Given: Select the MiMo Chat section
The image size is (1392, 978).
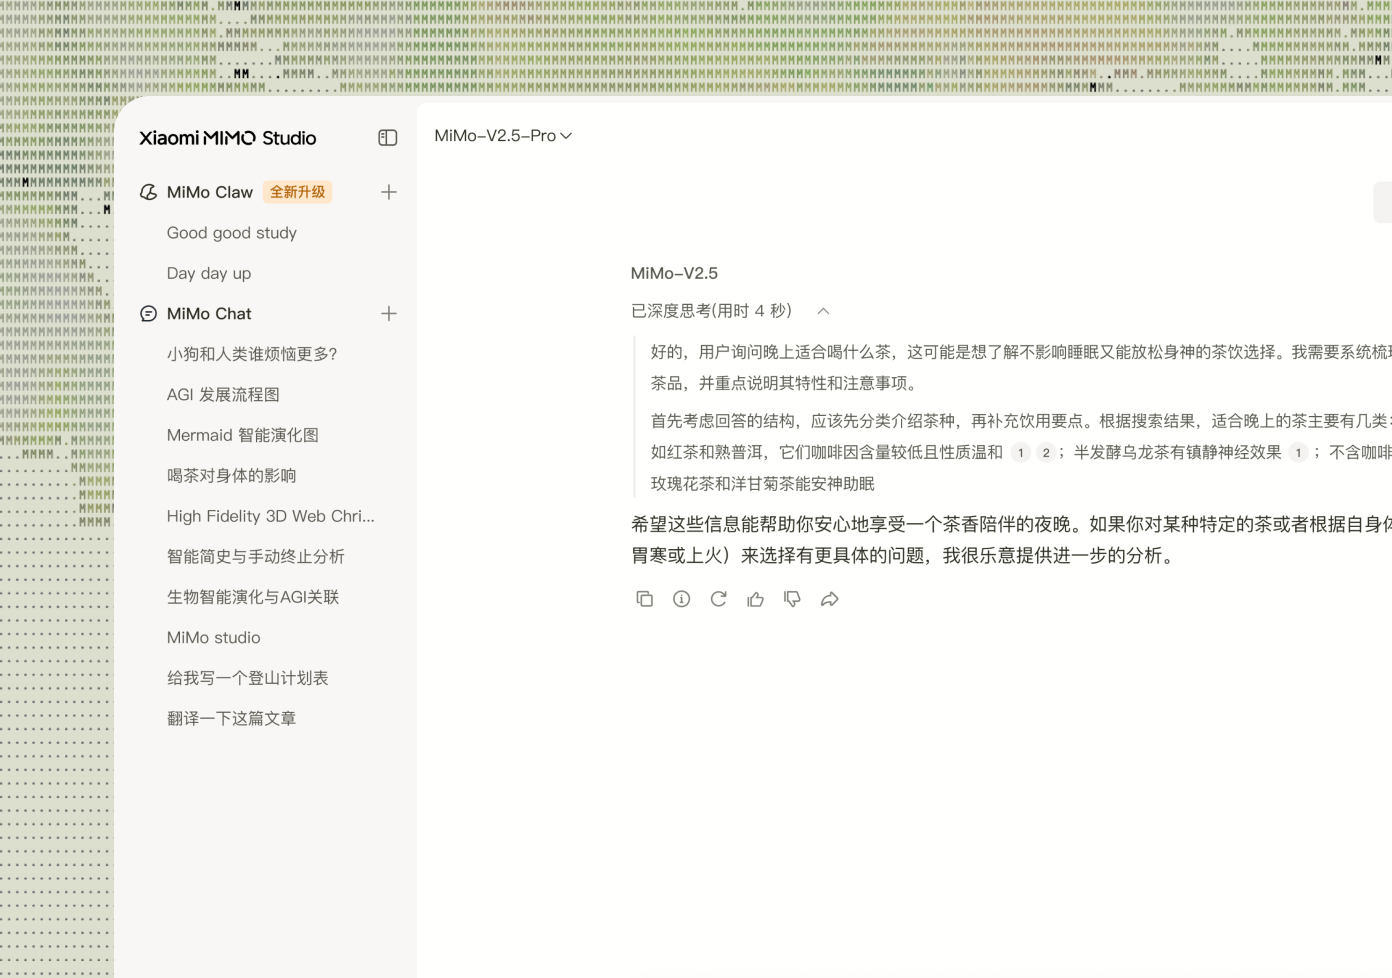Looking at the screenshot, I should [x=209, y=314].
